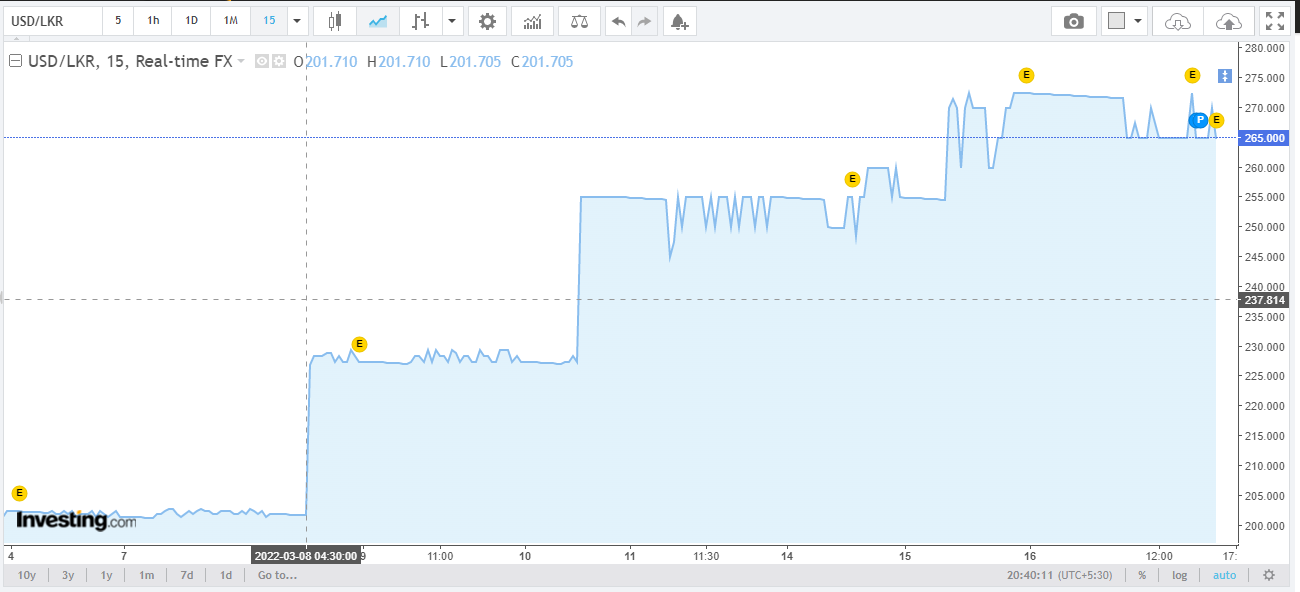The height and width of the screenshot is (592, 1300).
Task: Select the 1h interval
Action: 153,21
